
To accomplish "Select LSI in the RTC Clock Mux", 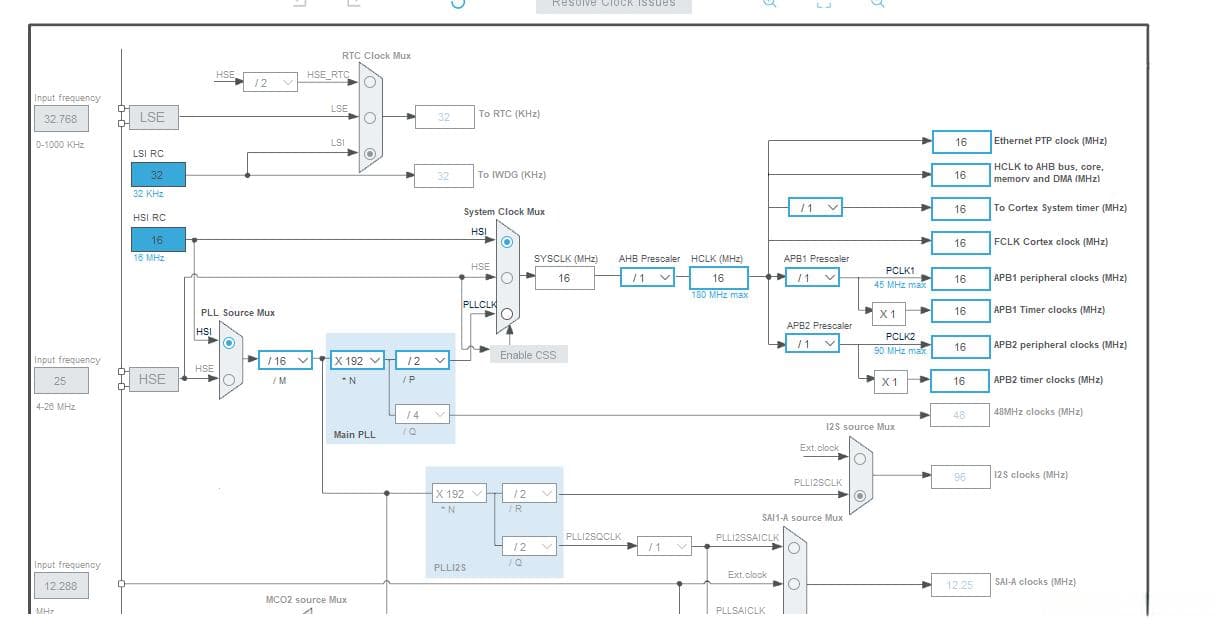I will tap(370, 153).
